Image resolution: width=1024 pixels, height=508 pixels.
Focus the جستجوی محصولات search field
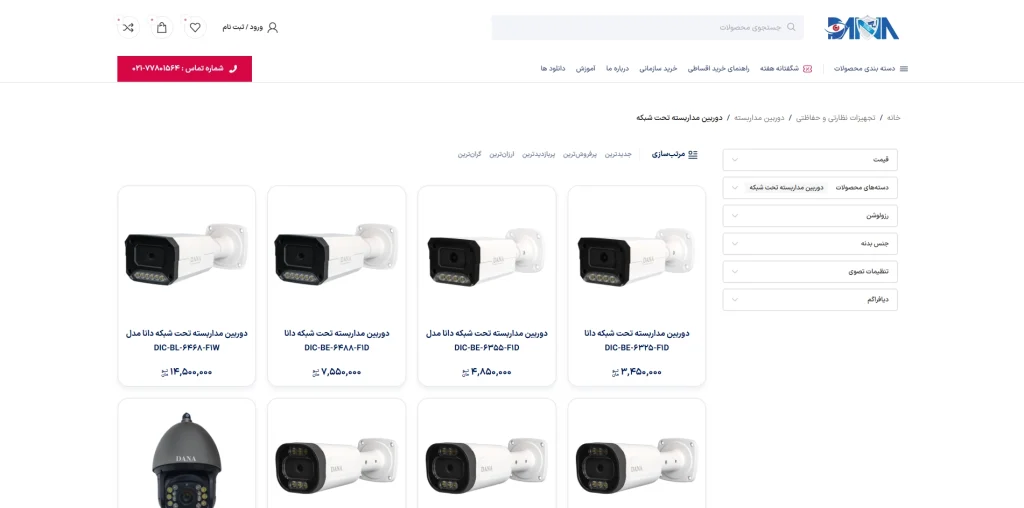(647, 27)
